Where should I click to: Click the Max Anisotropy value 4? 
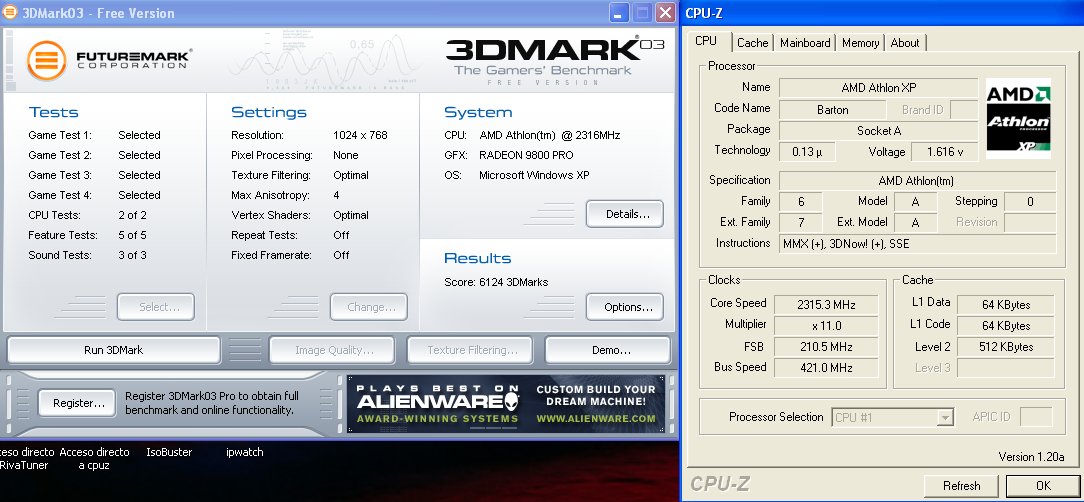click(x=336, y=195)
